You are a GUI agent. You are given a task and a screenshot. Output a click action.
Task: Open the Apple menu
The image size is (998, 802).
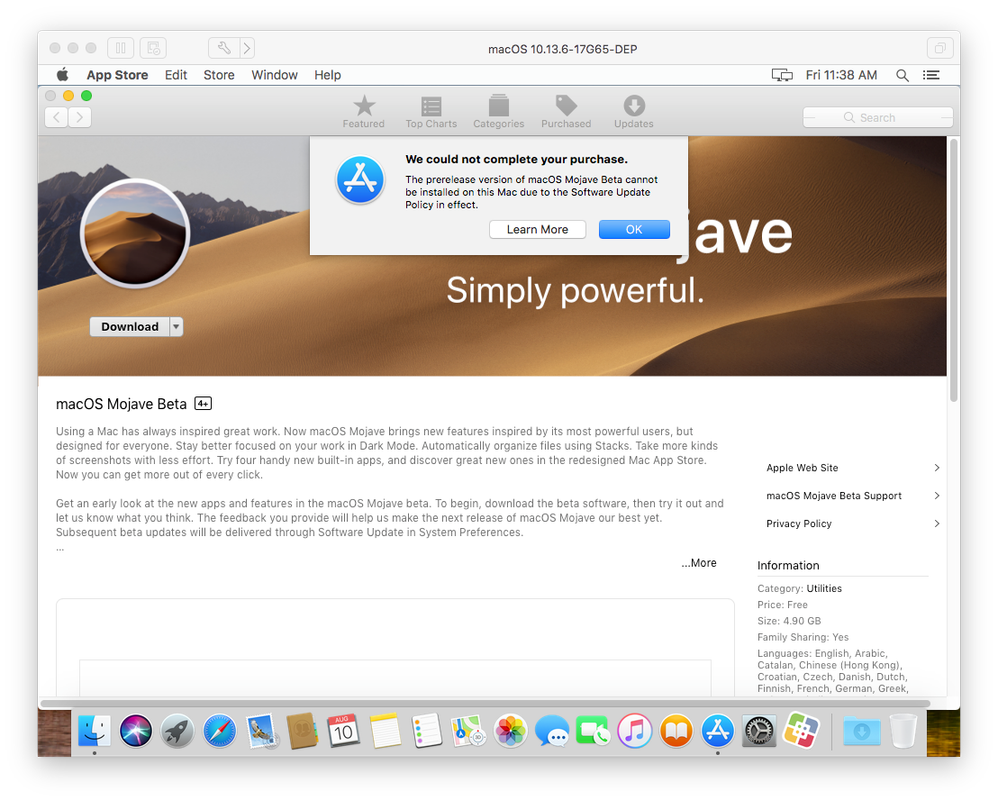(x=62, y=75)
